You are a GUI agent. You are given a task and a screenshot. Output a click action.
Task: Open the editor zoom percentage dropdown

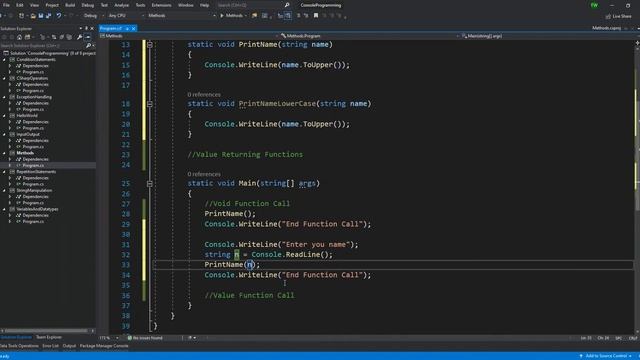109,338
